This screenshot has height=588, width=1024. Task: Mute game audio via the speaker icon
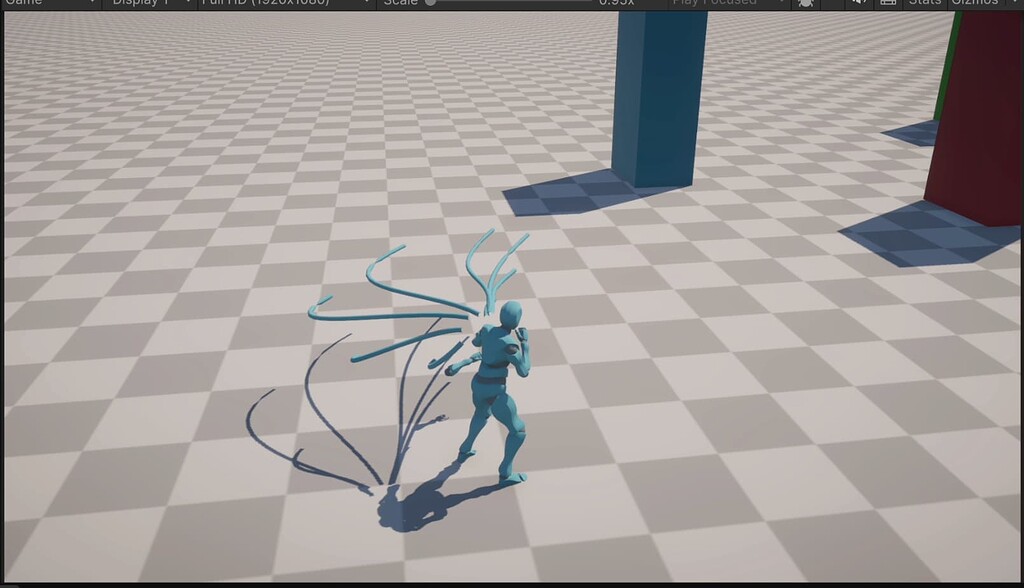(x=860, y=4)
